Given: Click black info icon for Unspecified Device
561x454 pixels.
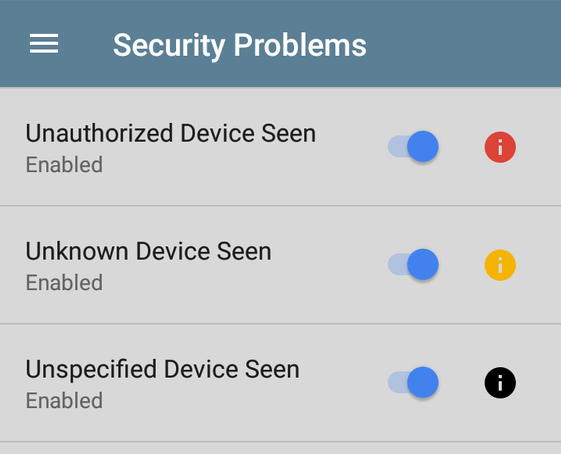Looking at the screenshot, I should [500, 382].
